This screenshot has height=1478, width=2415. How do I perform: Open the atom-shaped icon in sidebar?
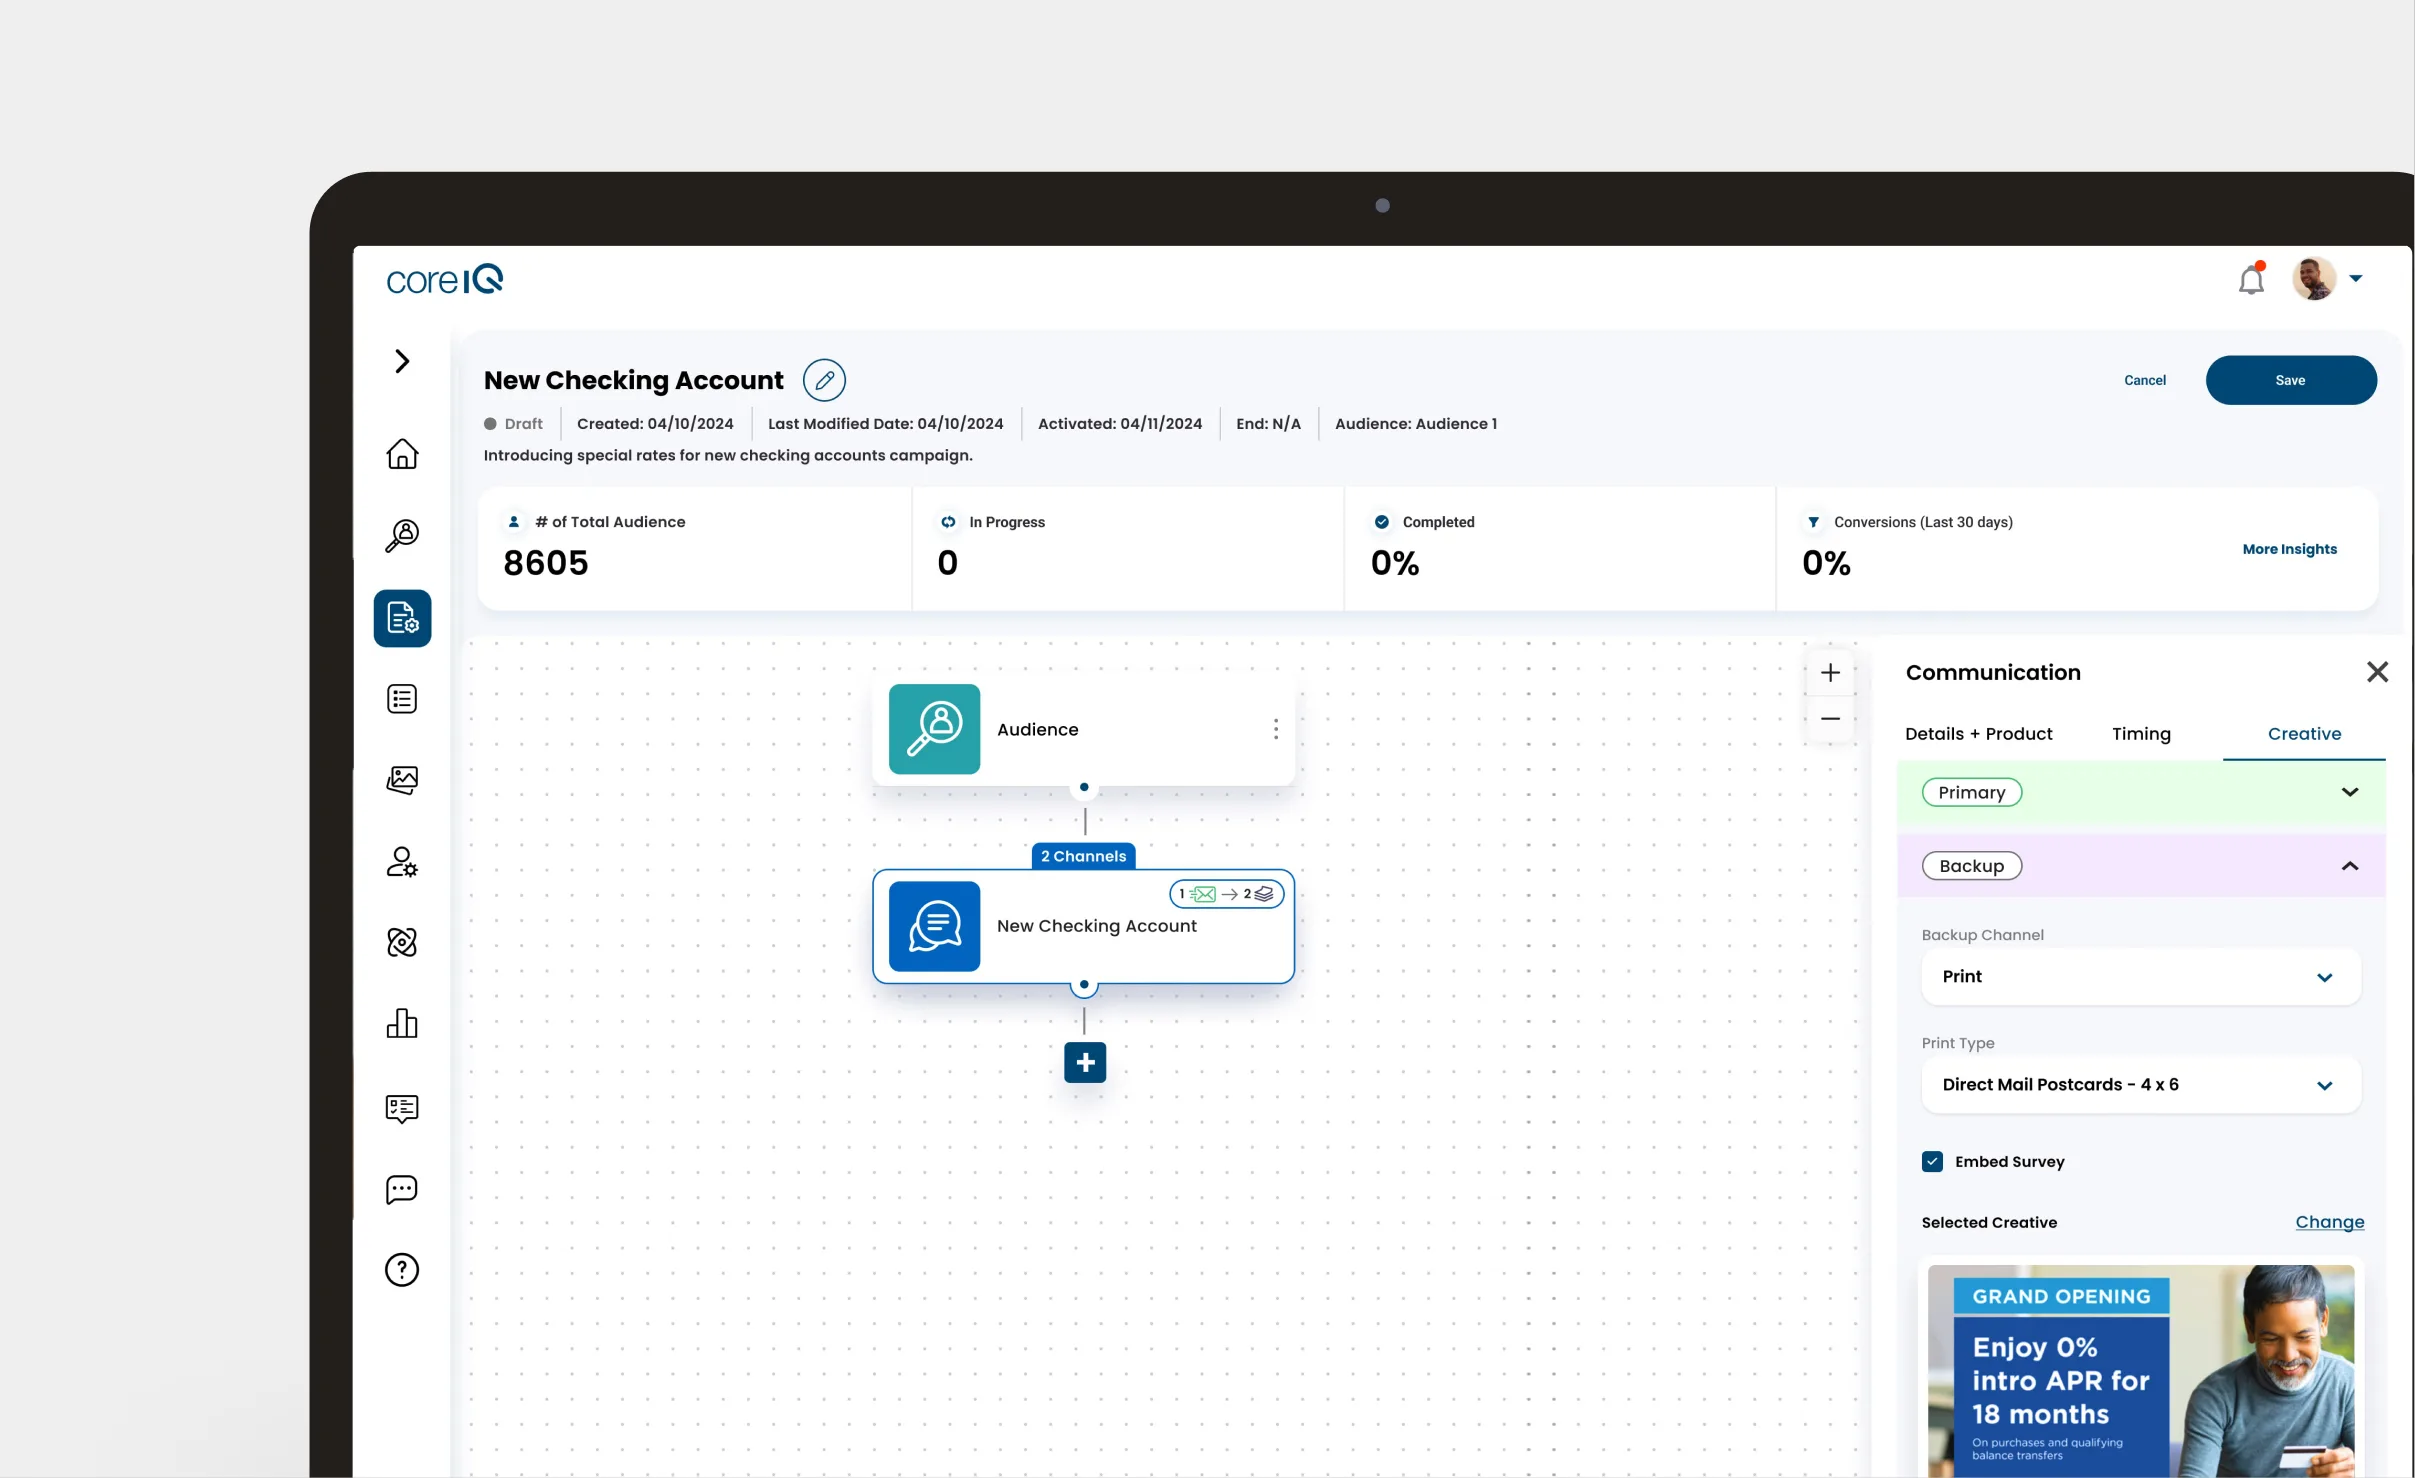pyautogui.click(x=402, y=942)
